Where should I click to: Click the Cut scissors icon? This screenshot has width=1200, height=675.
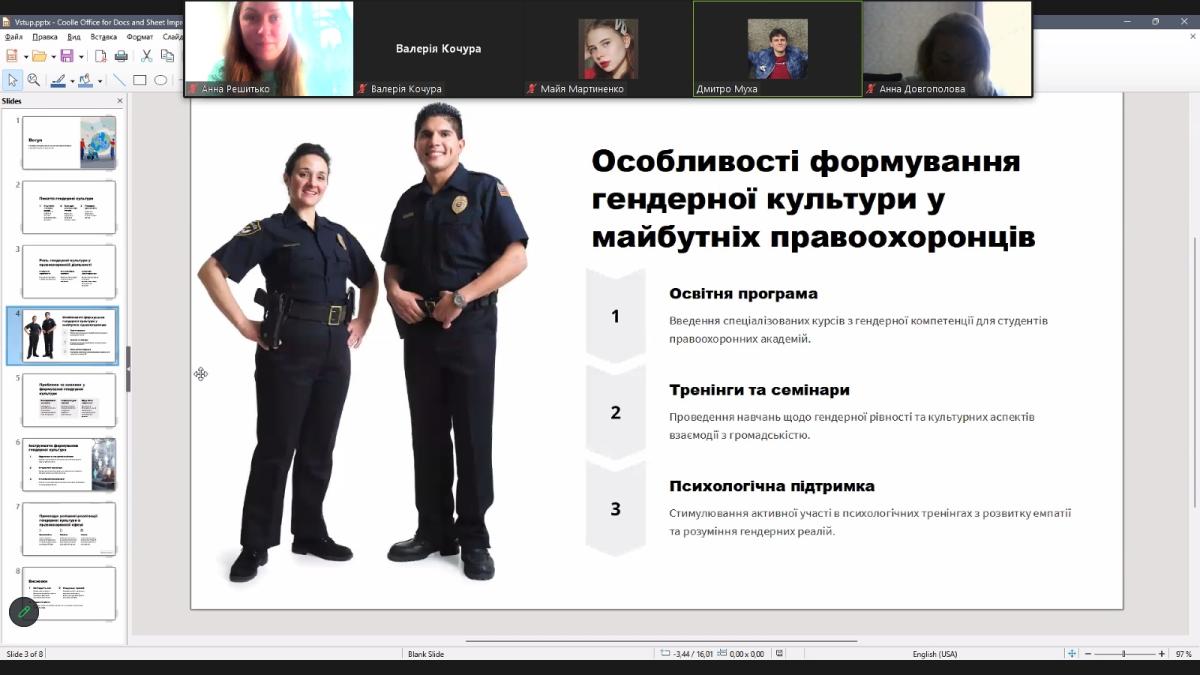click(x=147, y=56)
